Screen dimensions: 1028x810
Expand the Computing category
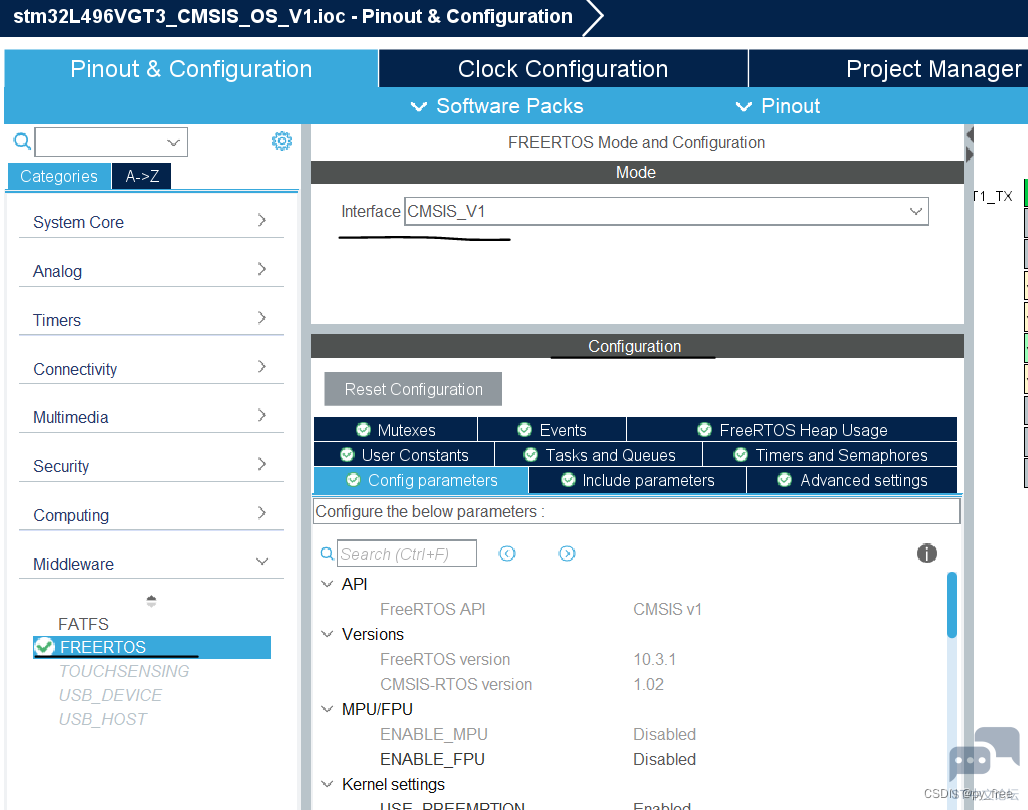tap(151, 515)
